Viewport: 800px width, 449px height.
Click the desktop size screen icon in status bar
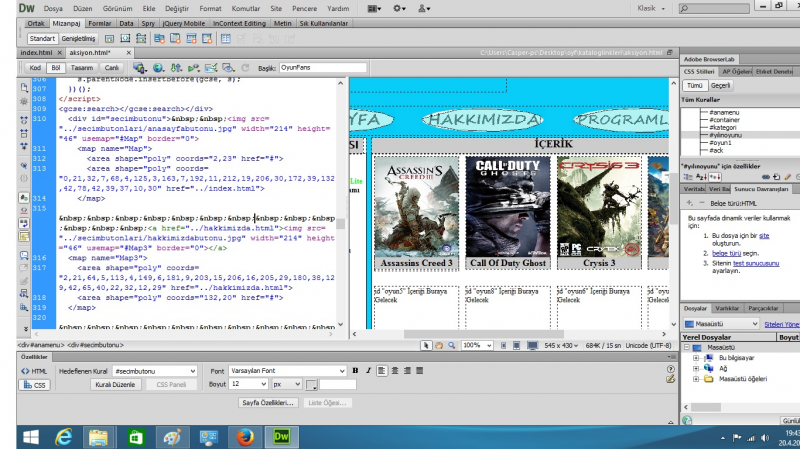[532, 345]
